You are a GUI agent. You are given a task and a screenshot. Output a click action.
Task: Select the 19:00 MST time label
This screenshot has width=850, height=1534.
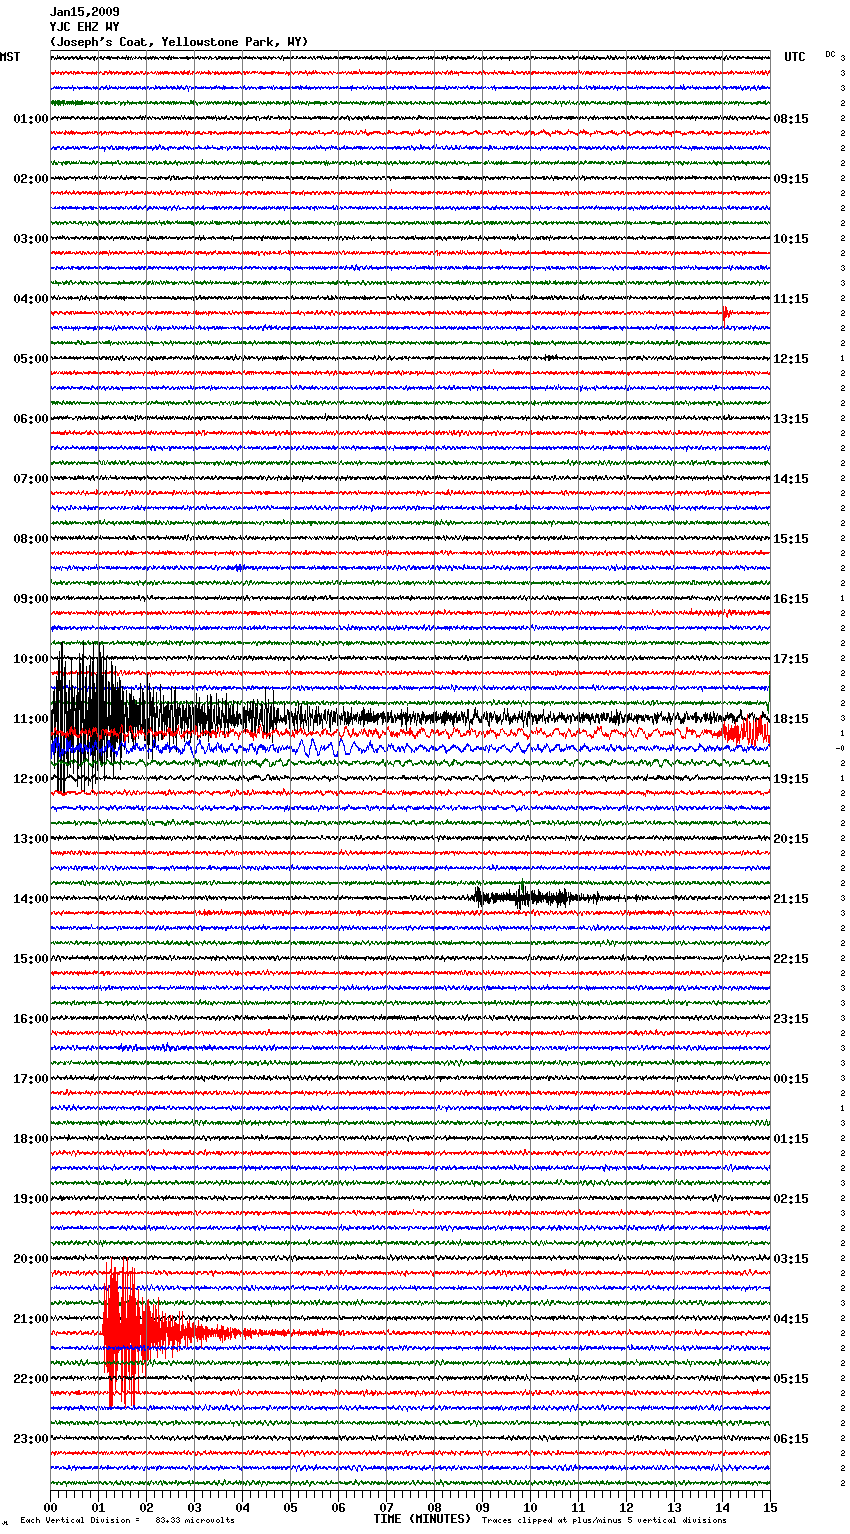(31, 1199)
